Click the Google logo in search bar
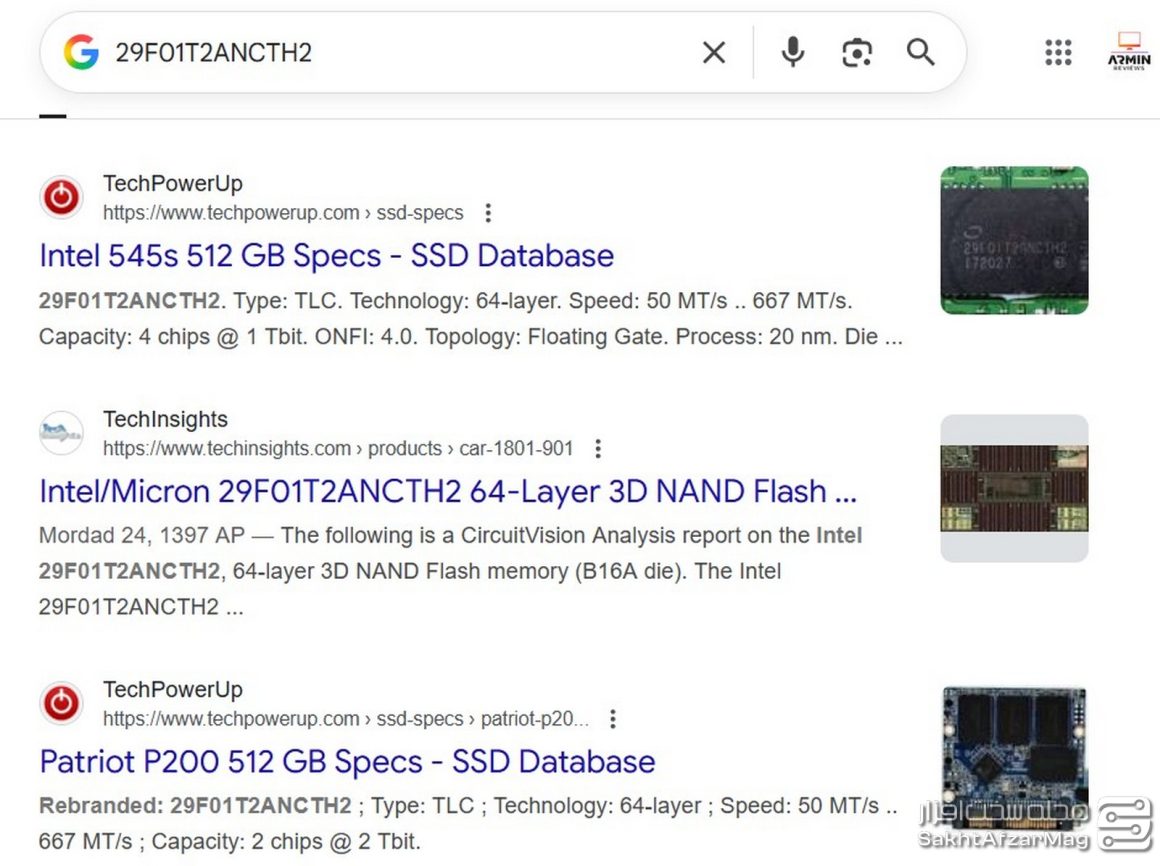 pos(81,52)
